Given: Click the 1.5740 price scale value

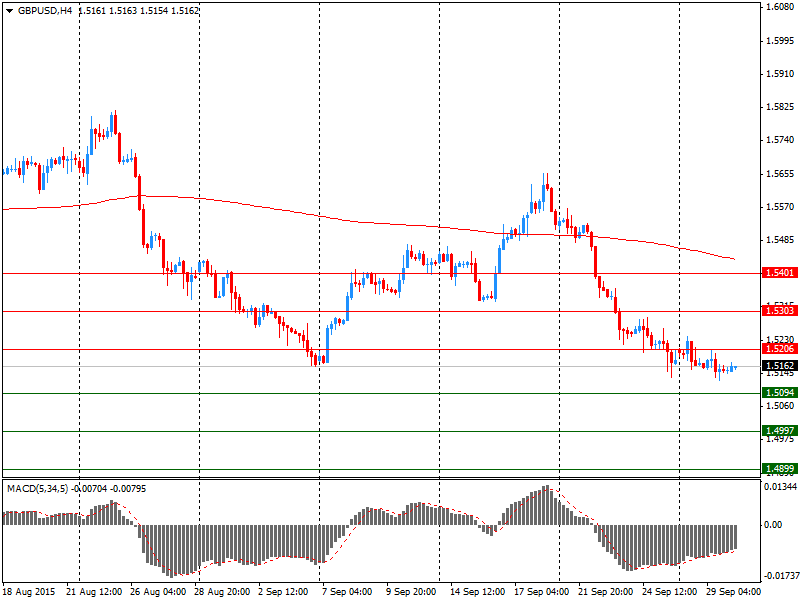Looking at the screenshot, I should click(781, 140).
